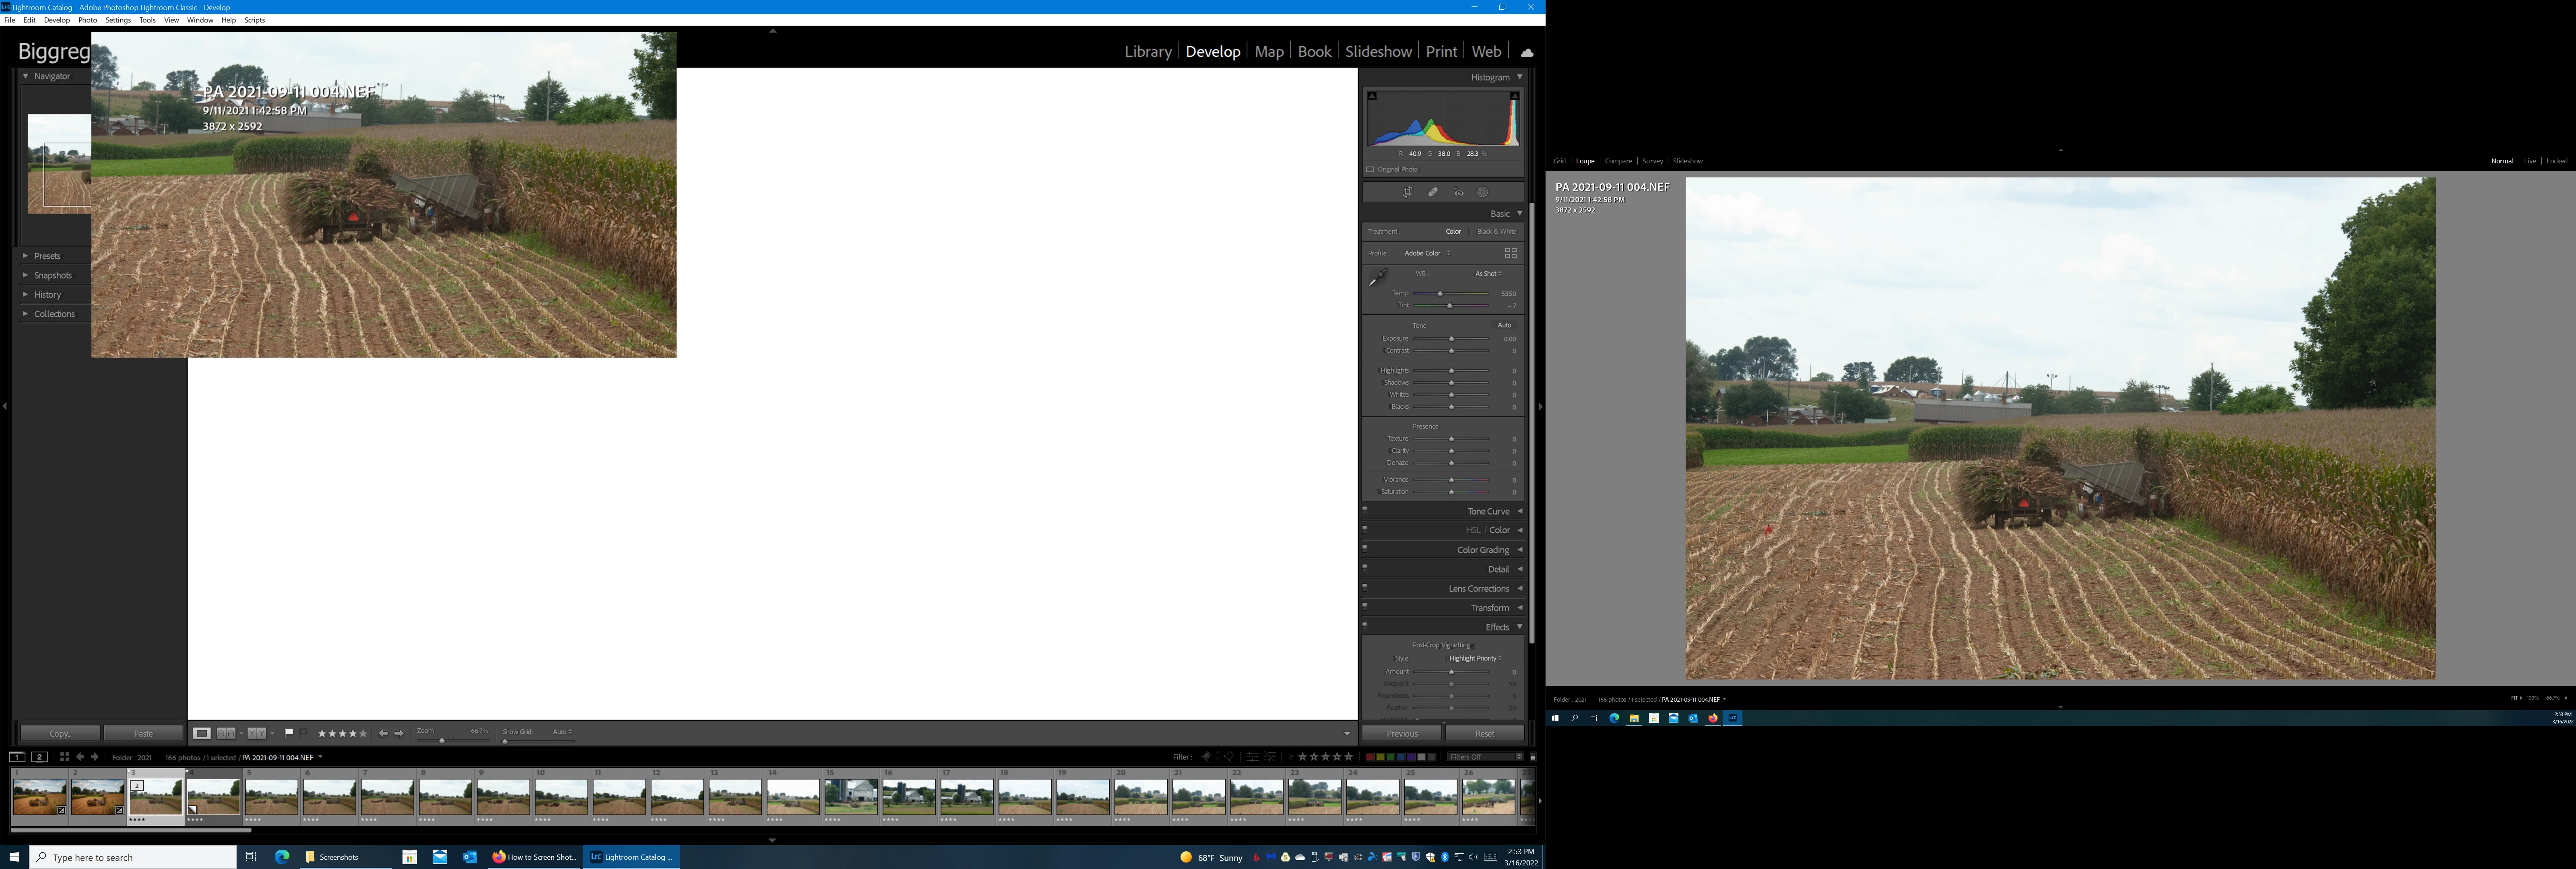Select the Crop Overlay tool
This screenshot has height=869, width=2576.
pos(1407,192)
